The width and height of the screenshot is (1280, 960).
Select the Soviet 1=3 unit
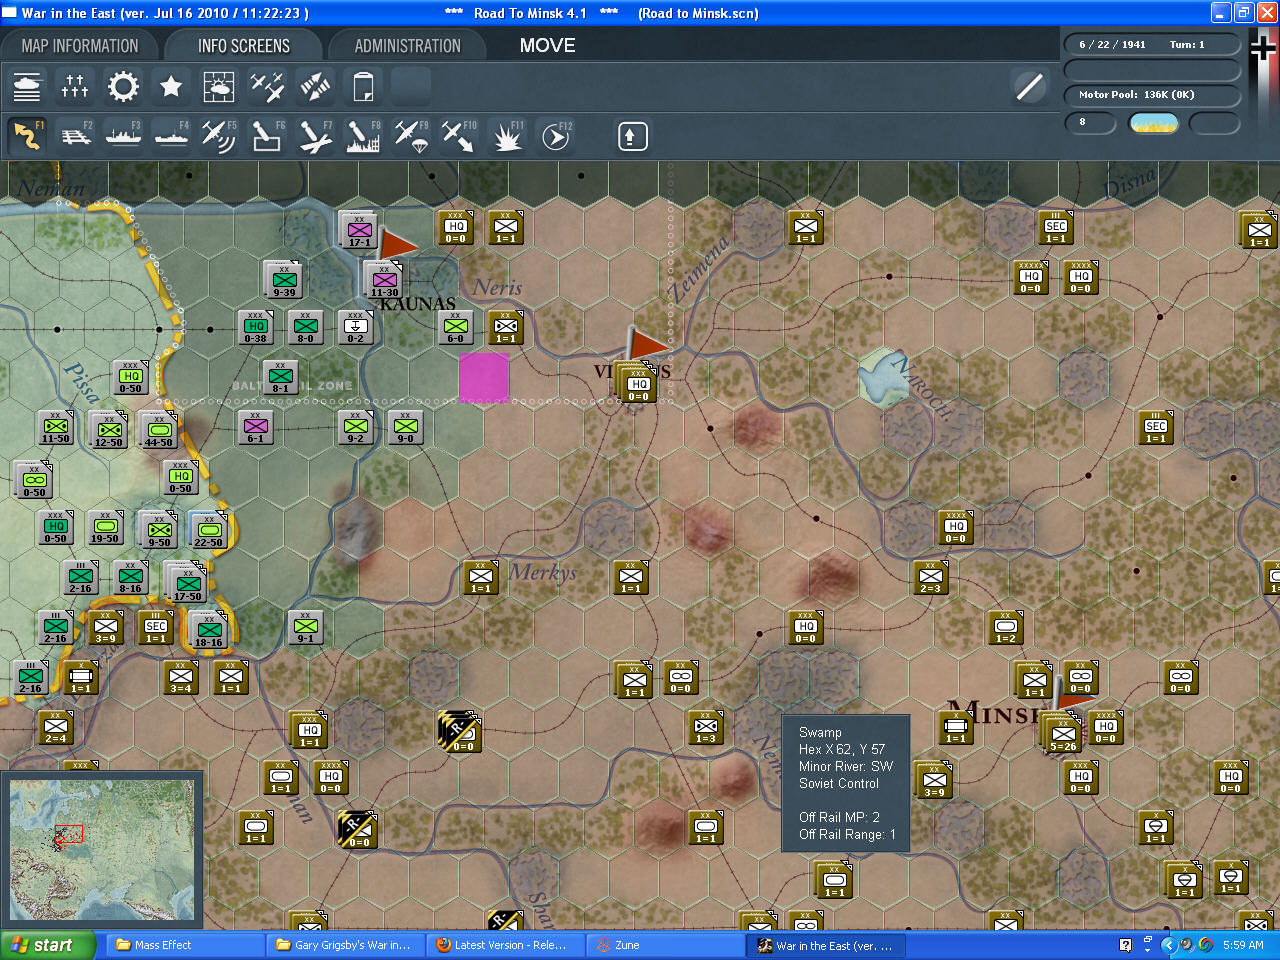pyautogui.click(x=706, y=728)
